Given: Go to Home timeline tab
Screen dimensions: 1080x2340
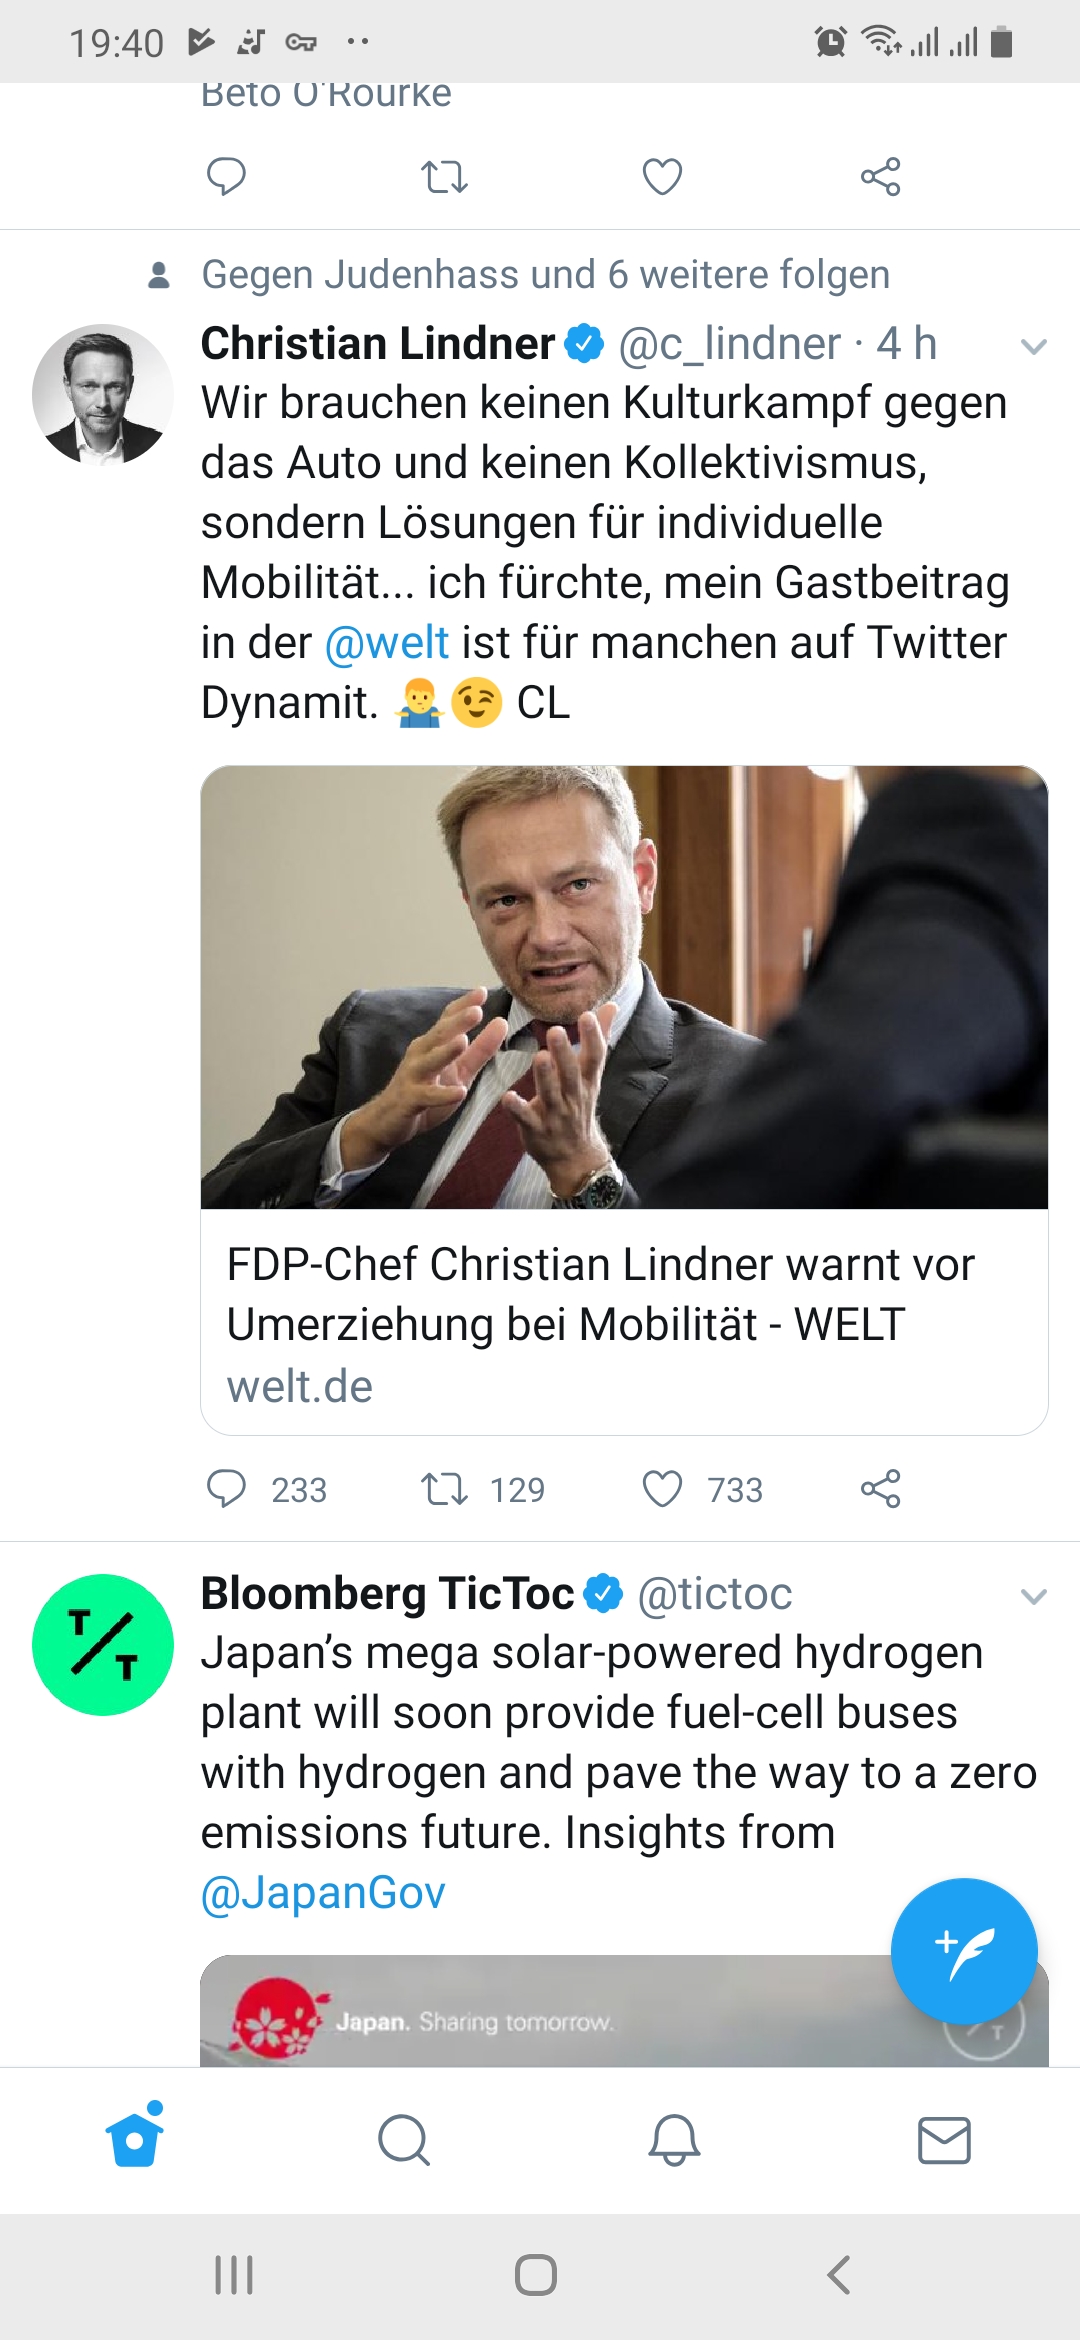Looking at the screenshot, I should (x=135, y=2139).
